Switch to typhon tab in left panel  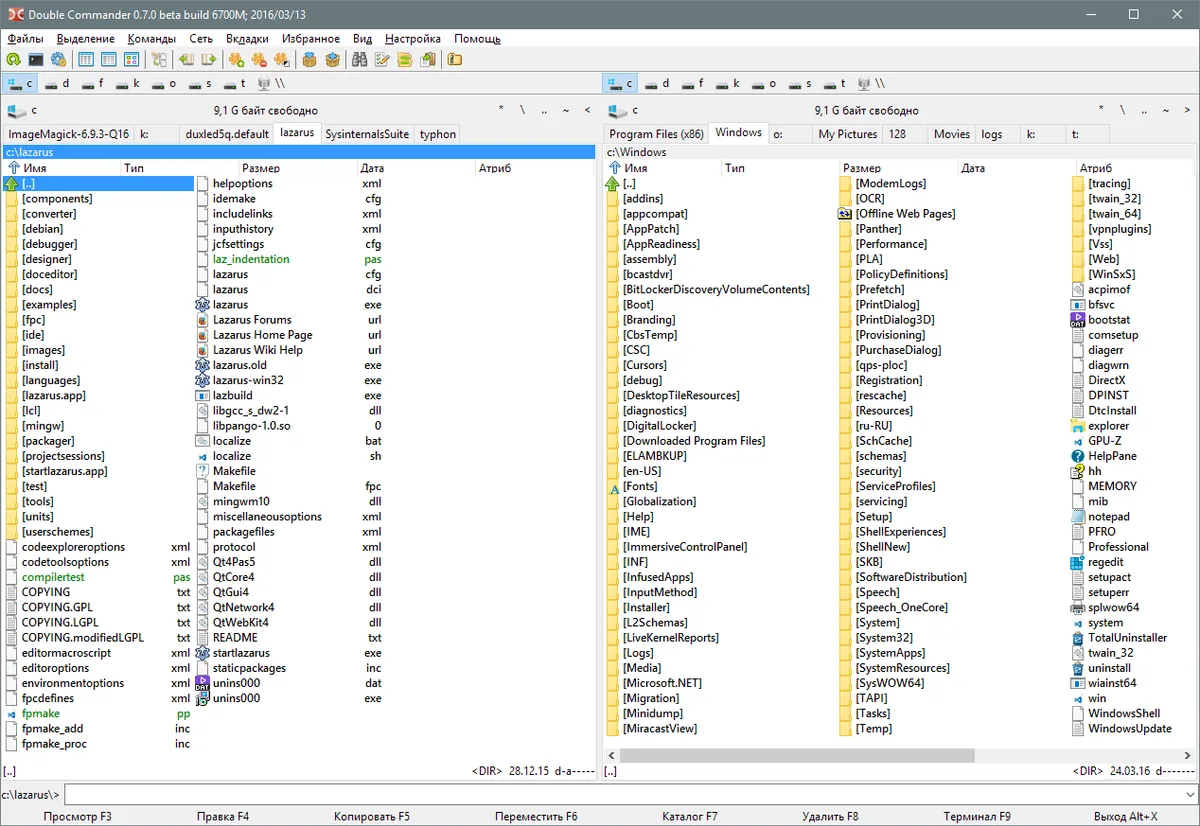click(438, 134)
